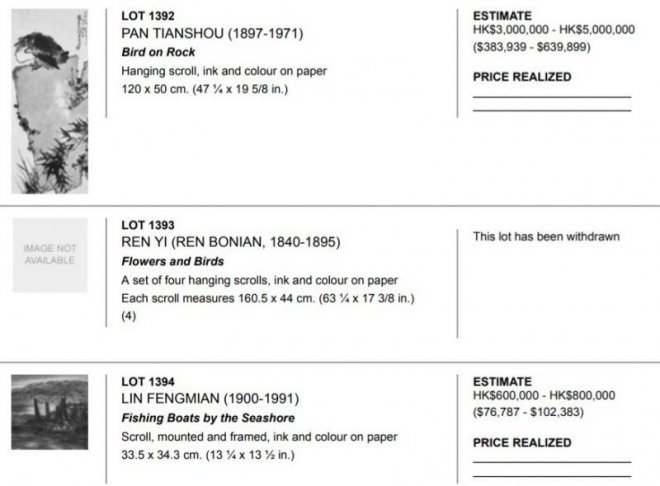Viewport: 660px width, 486px height.
Task: Select the LOT 1392 heading
Action: [x=148, y=17]
